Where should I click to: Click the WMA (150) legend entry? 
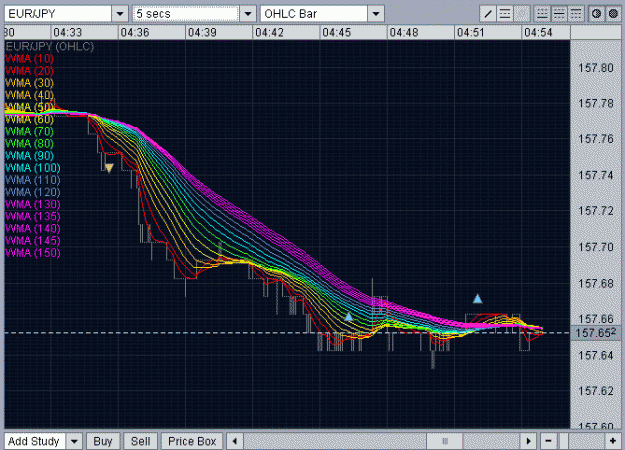33,253
